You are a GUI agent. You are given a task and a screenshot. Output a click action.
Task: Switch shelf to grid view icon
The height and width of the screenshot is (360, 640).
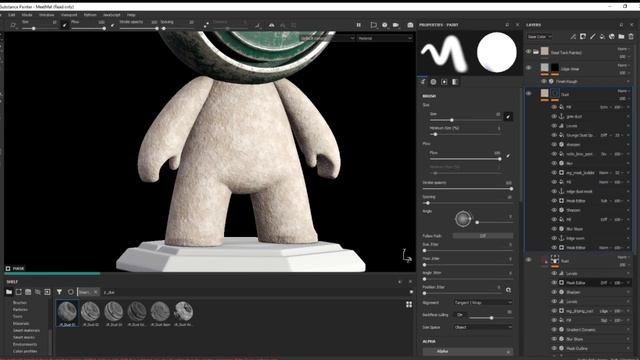[409, 304]
